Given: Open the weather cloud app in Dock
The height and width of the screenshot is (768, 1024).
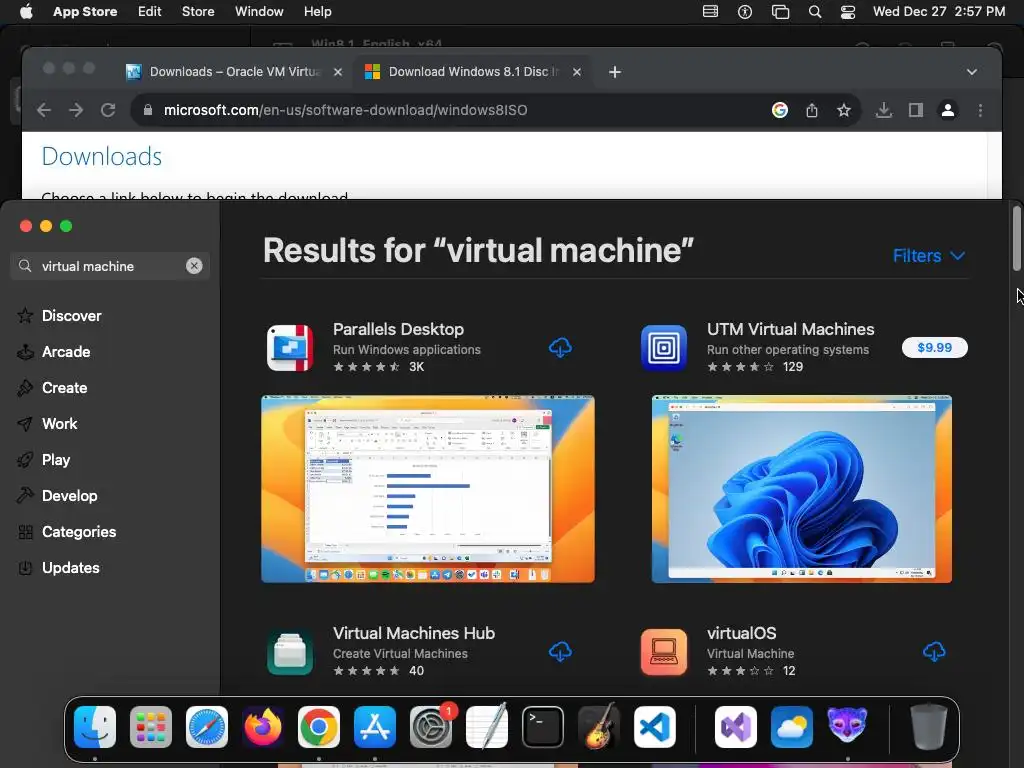Looking at the screenshot, I should click(792, 727).
